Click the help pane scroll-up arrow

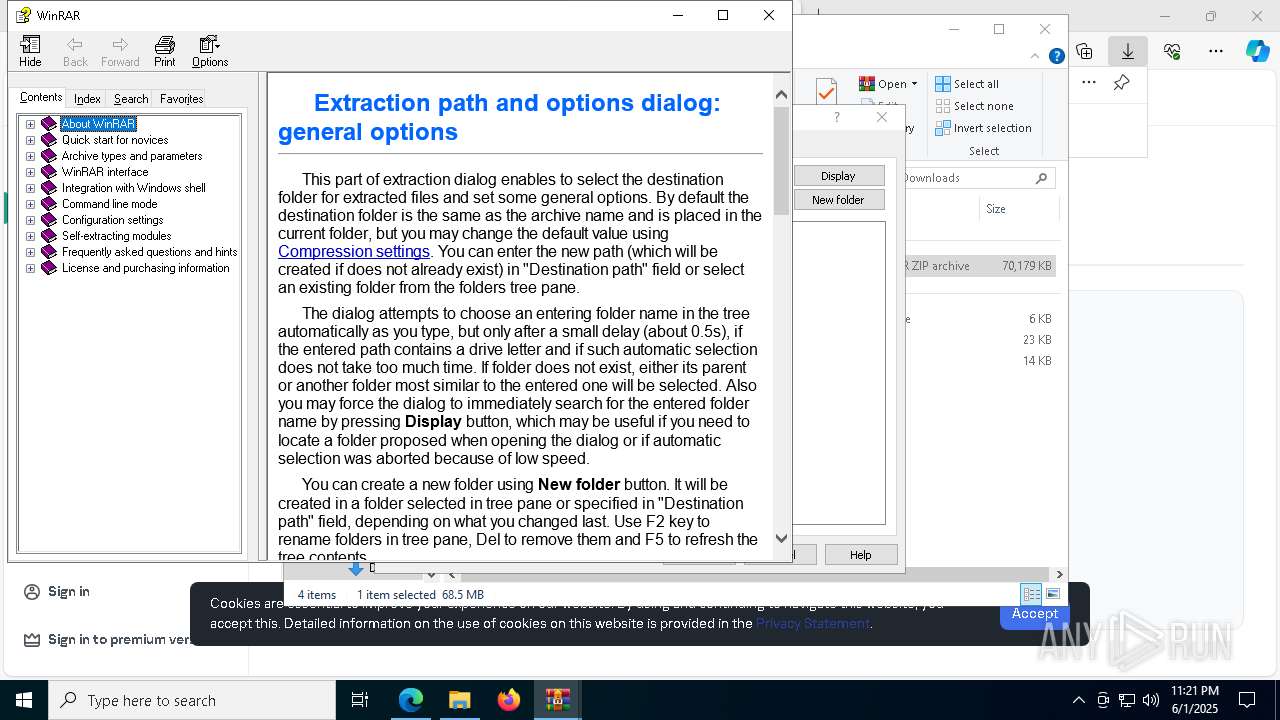coord(781,95)
